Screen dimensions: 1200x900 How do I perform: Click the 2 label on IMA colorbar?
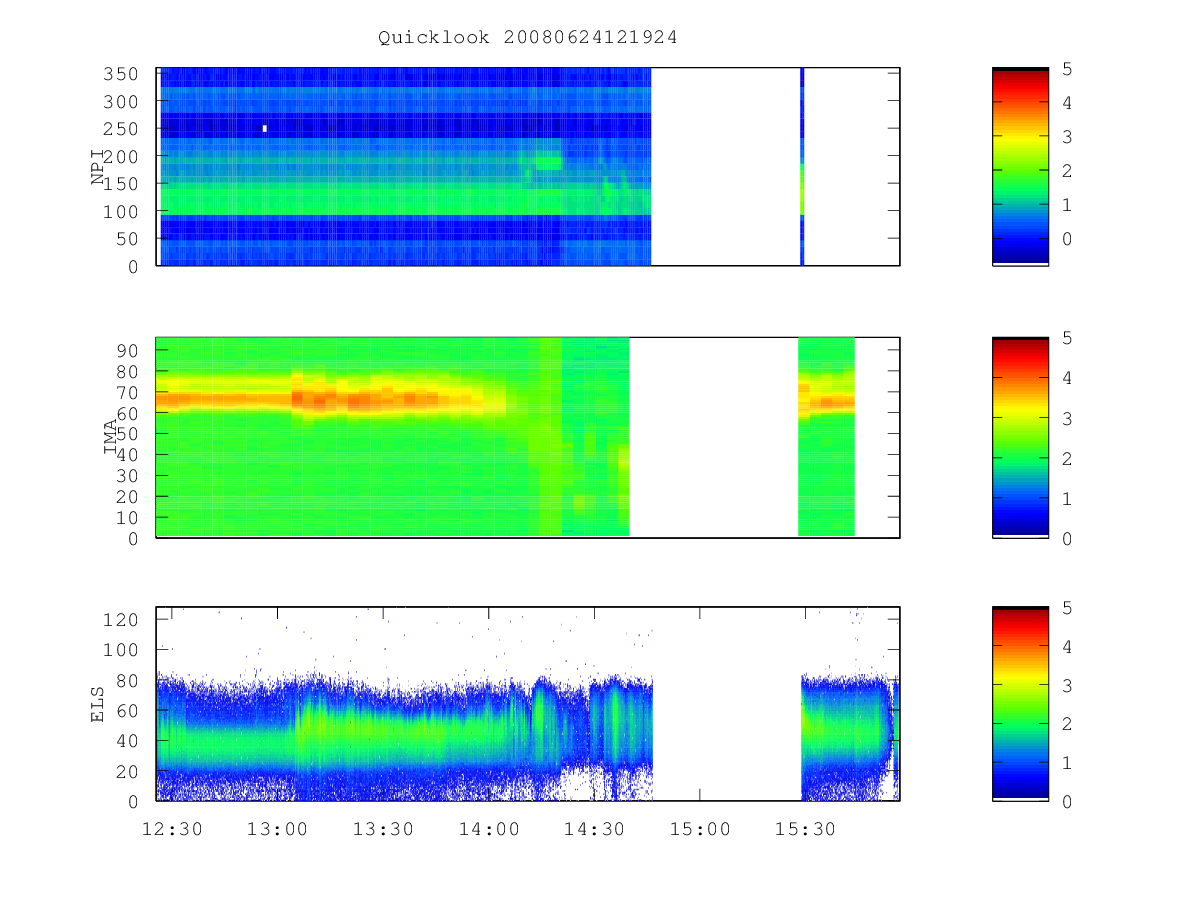pyautogui.click(x=1067, y=458)
